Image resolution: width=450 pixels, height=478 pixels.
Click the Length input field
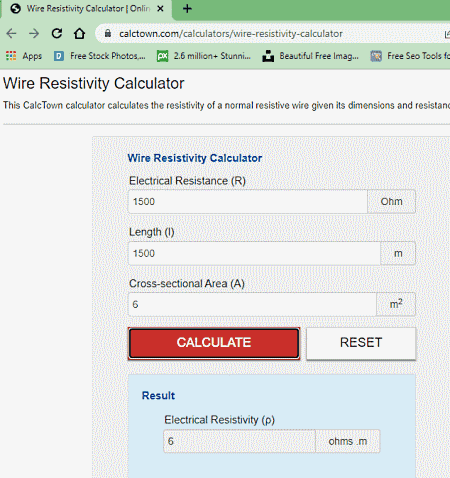tap(254, 253)
